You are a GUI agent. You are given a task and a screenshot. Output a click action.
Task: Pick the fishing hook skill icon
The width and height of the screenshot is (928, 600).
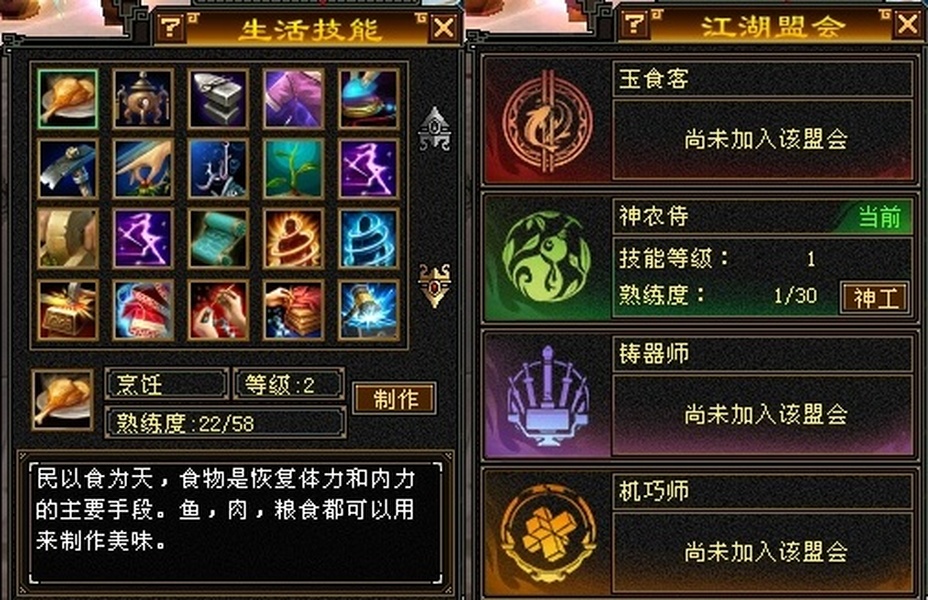(x=218, y=169)
